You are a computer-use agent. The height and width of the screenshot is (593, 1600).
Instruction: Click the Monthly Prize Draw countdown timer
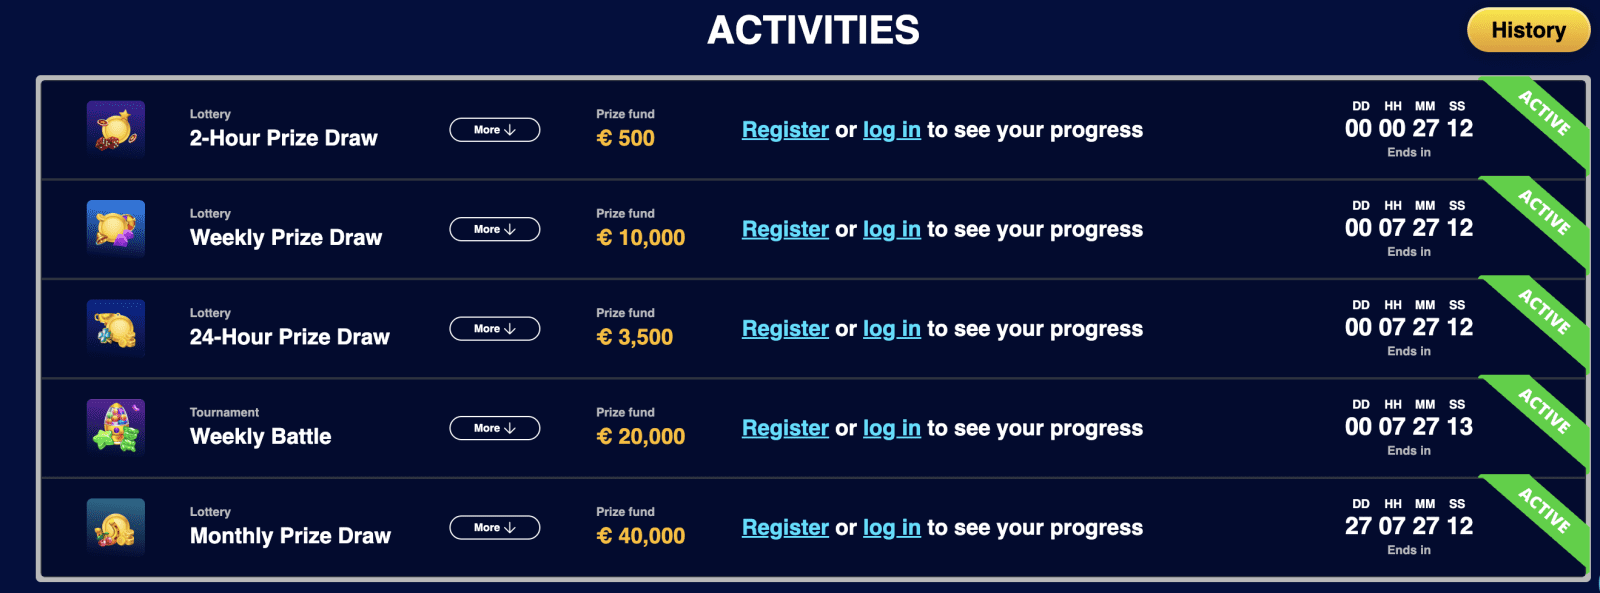pyautogui.click(x=1408, y=526)
